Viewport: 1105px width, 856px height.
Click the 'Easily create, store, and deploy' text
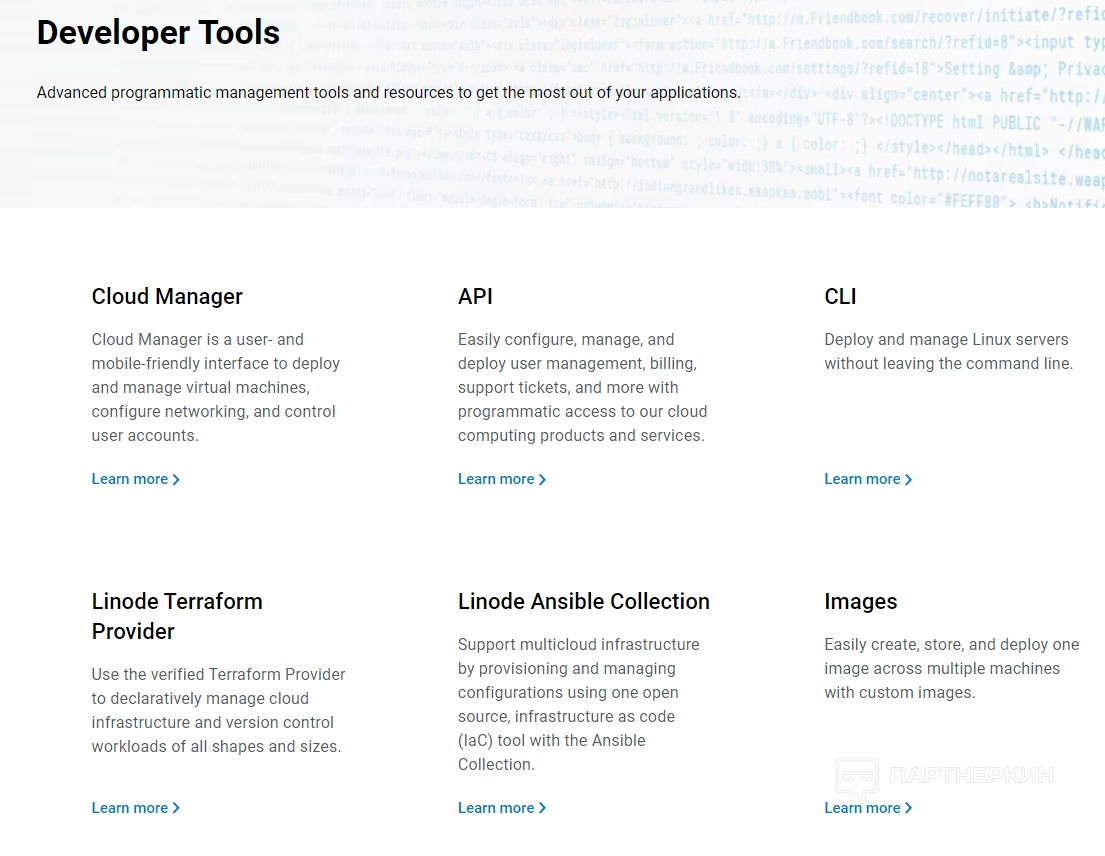click(x=951, y=669)
